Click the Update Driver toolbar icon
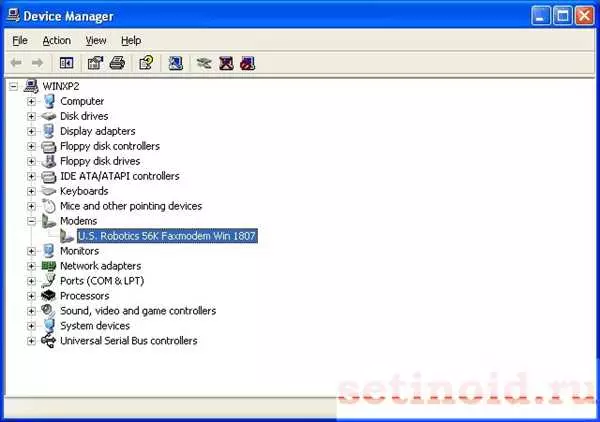 click(x=204, y=63)
